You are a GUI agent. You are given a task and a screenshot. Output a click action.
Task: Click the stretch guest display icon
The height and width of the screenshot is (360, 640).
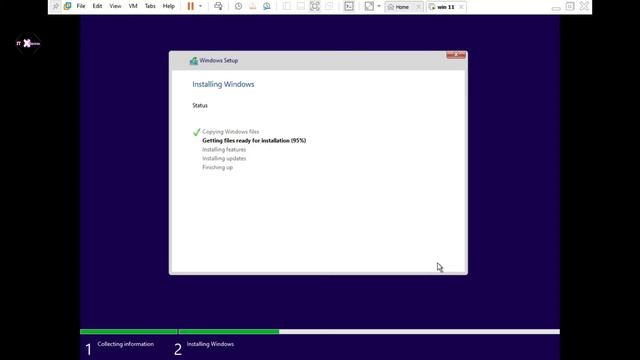pyautogui.click(x=369, y=6)
